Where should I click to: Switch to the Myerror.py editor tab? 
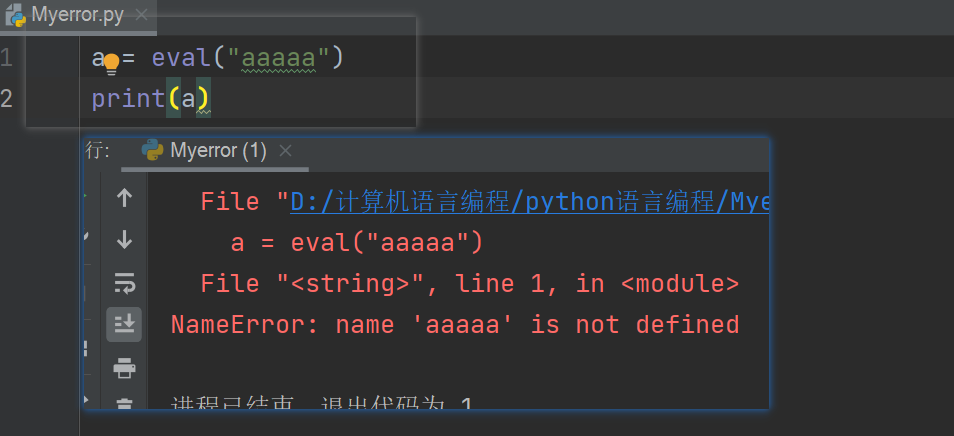coord(72,16)
